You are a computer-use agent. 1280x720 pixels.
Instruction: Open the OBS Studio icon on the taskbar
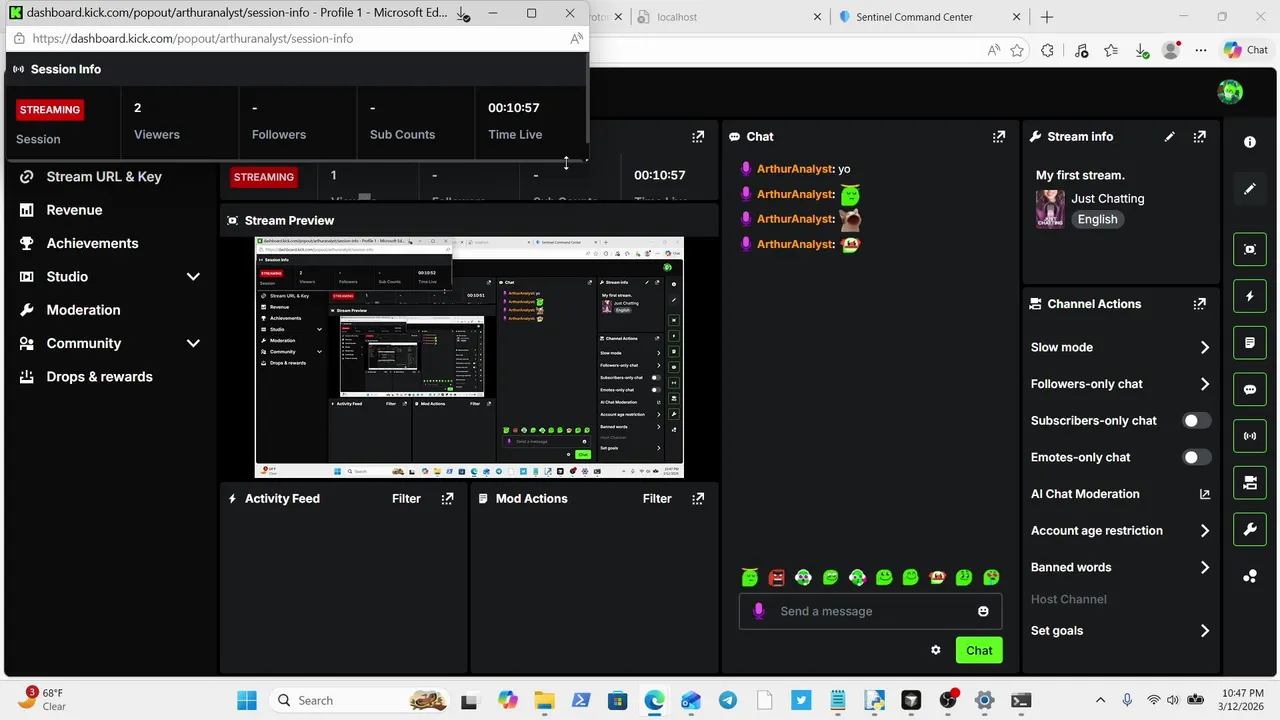click(948, 700)
